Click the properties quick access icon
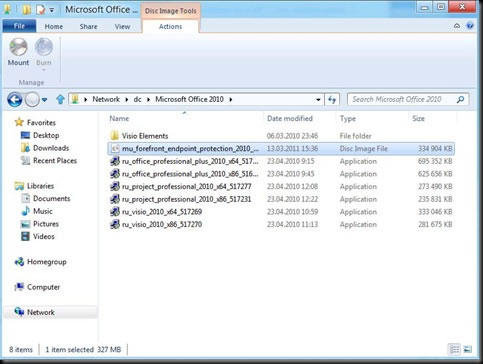The height and width of the screenshot is (364, 483). pos(41,10)
